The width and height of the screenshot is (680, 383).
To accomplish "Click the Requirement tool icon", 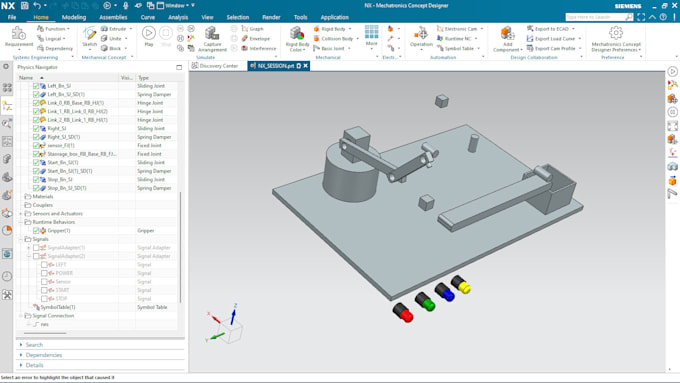I will coord(19,34).
